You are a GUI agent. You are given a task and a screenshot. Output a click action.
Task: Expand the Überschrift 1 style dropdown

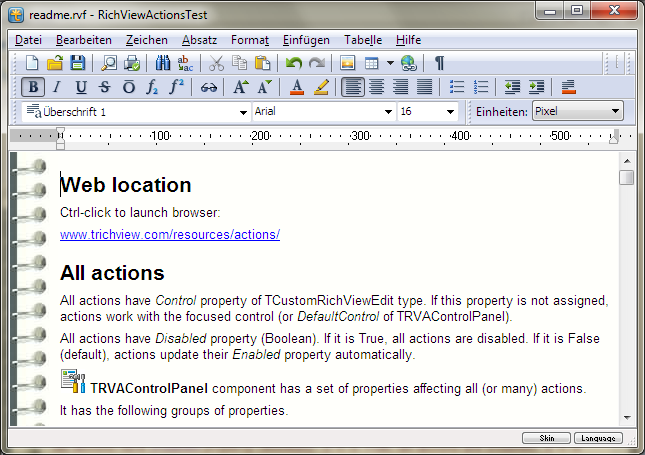[x=243, y=112]
